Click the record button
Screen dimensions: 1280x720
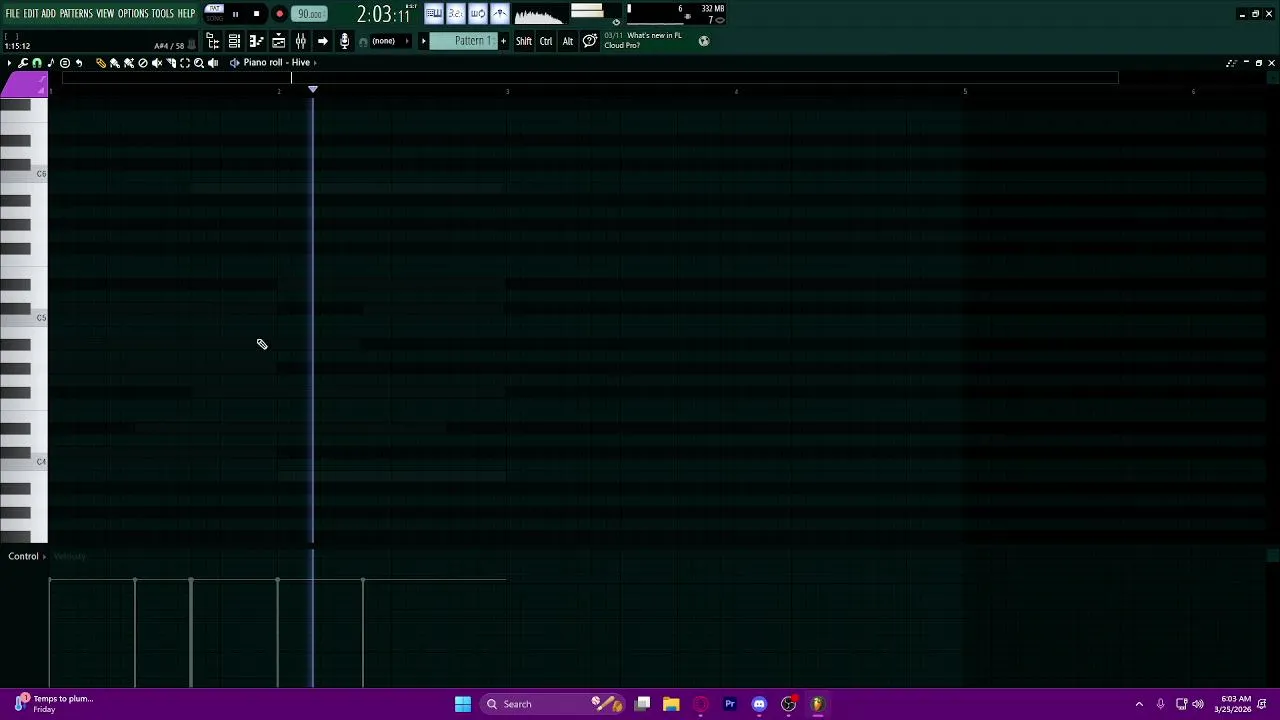coord(279,14)
